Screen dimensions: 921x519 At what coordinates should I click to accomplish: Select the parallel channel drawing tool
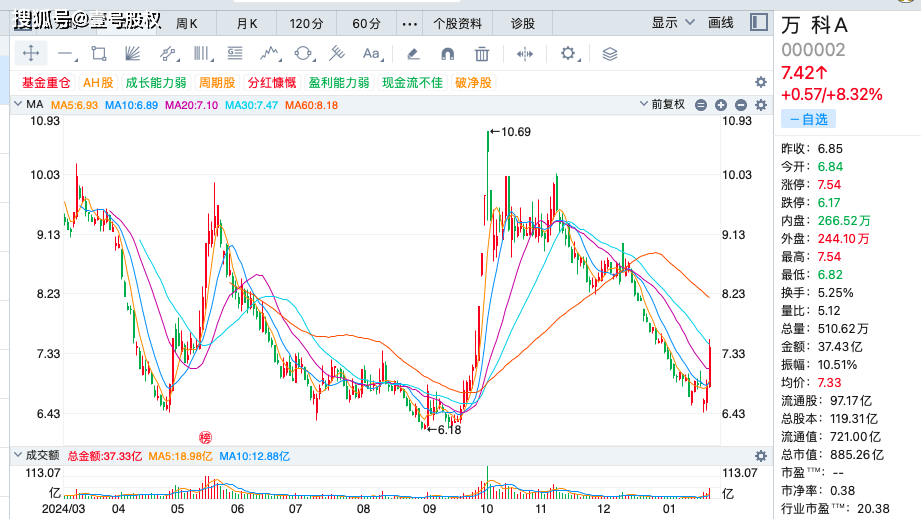[x=169, y=54]
